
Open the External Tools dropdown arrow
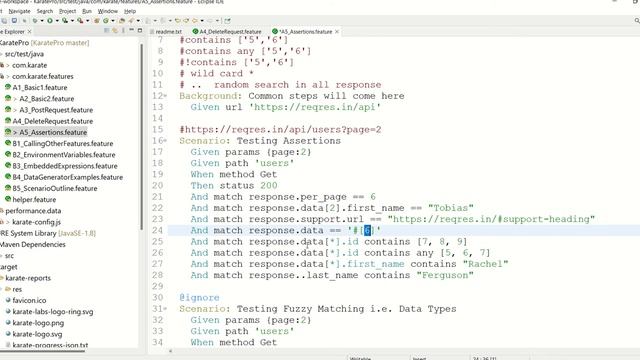[x=87, y=20]
